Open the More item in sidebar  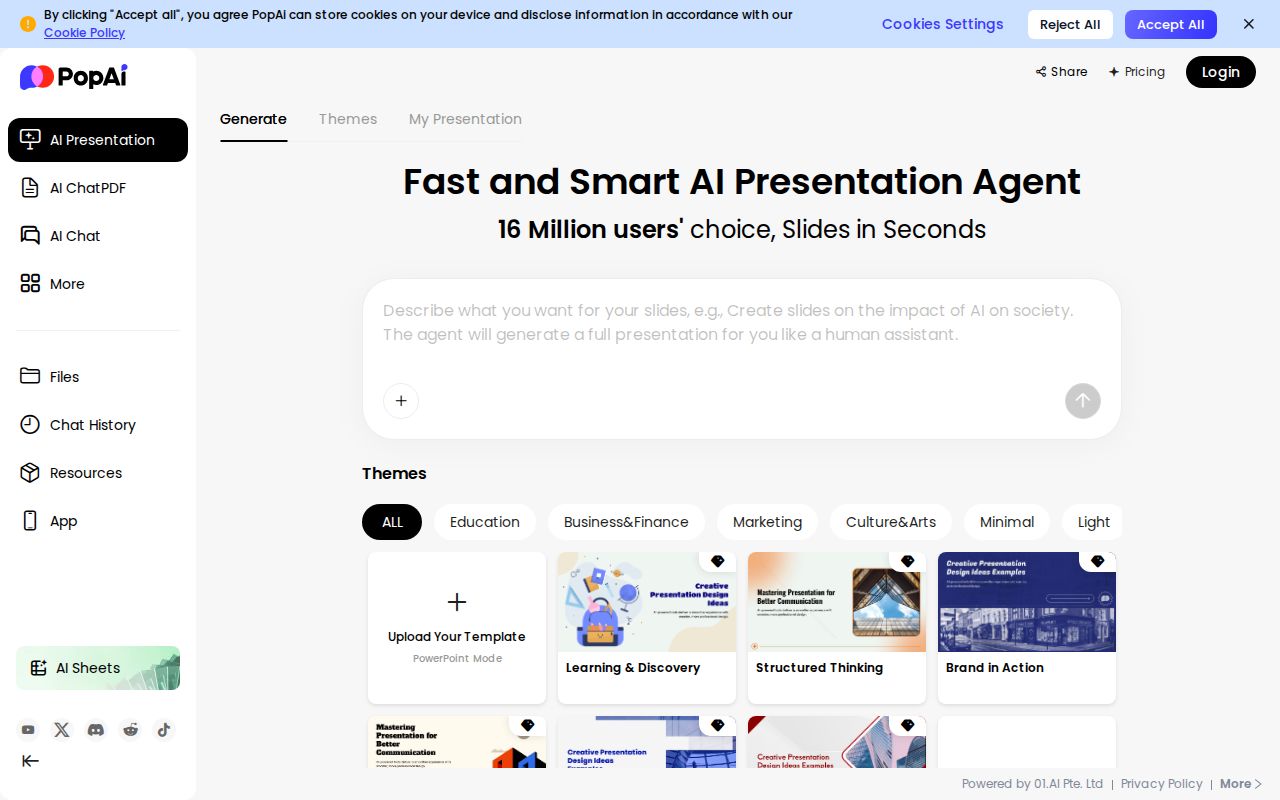[67, 284]
